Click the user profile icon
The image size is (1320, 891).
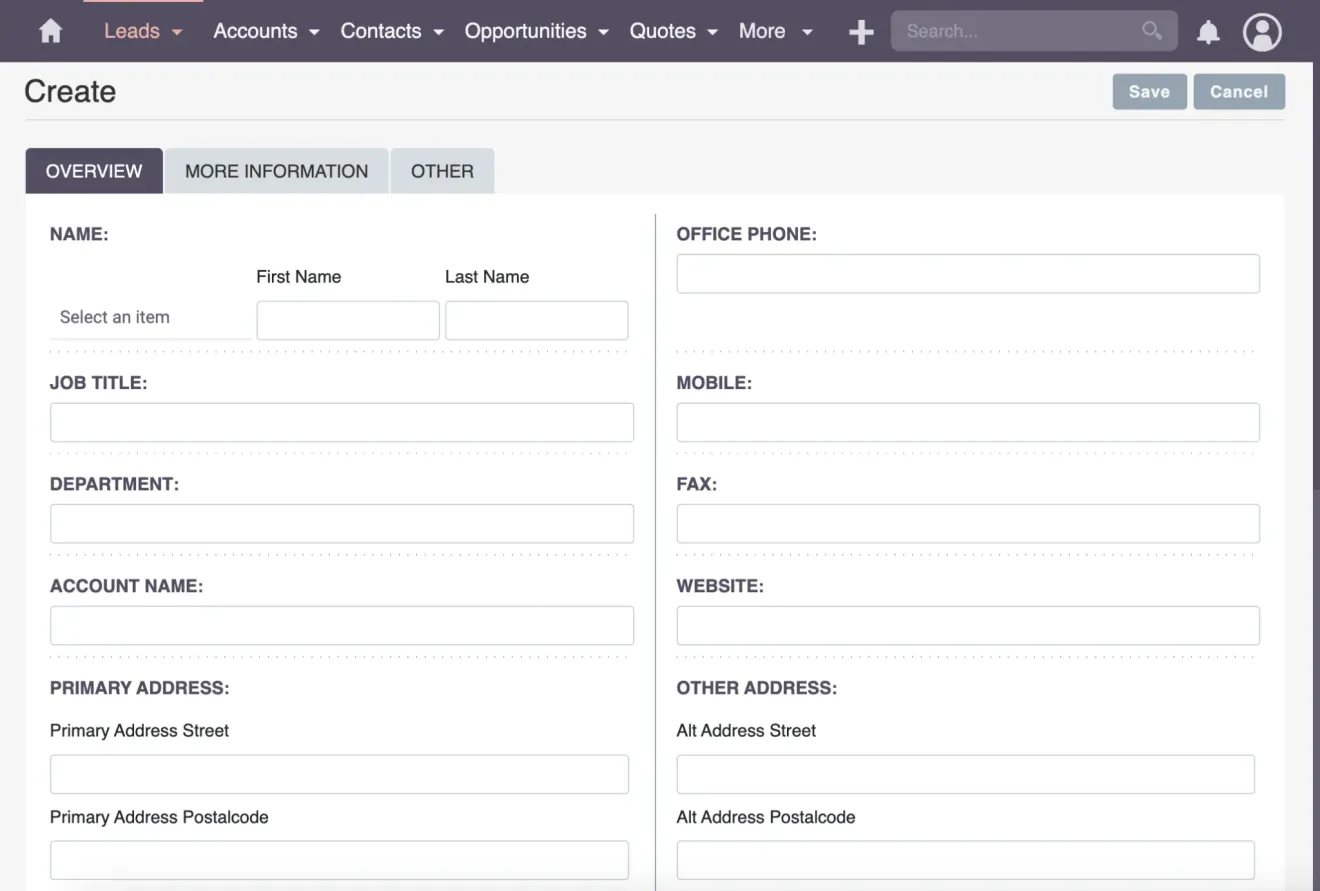coord(1262,31)
